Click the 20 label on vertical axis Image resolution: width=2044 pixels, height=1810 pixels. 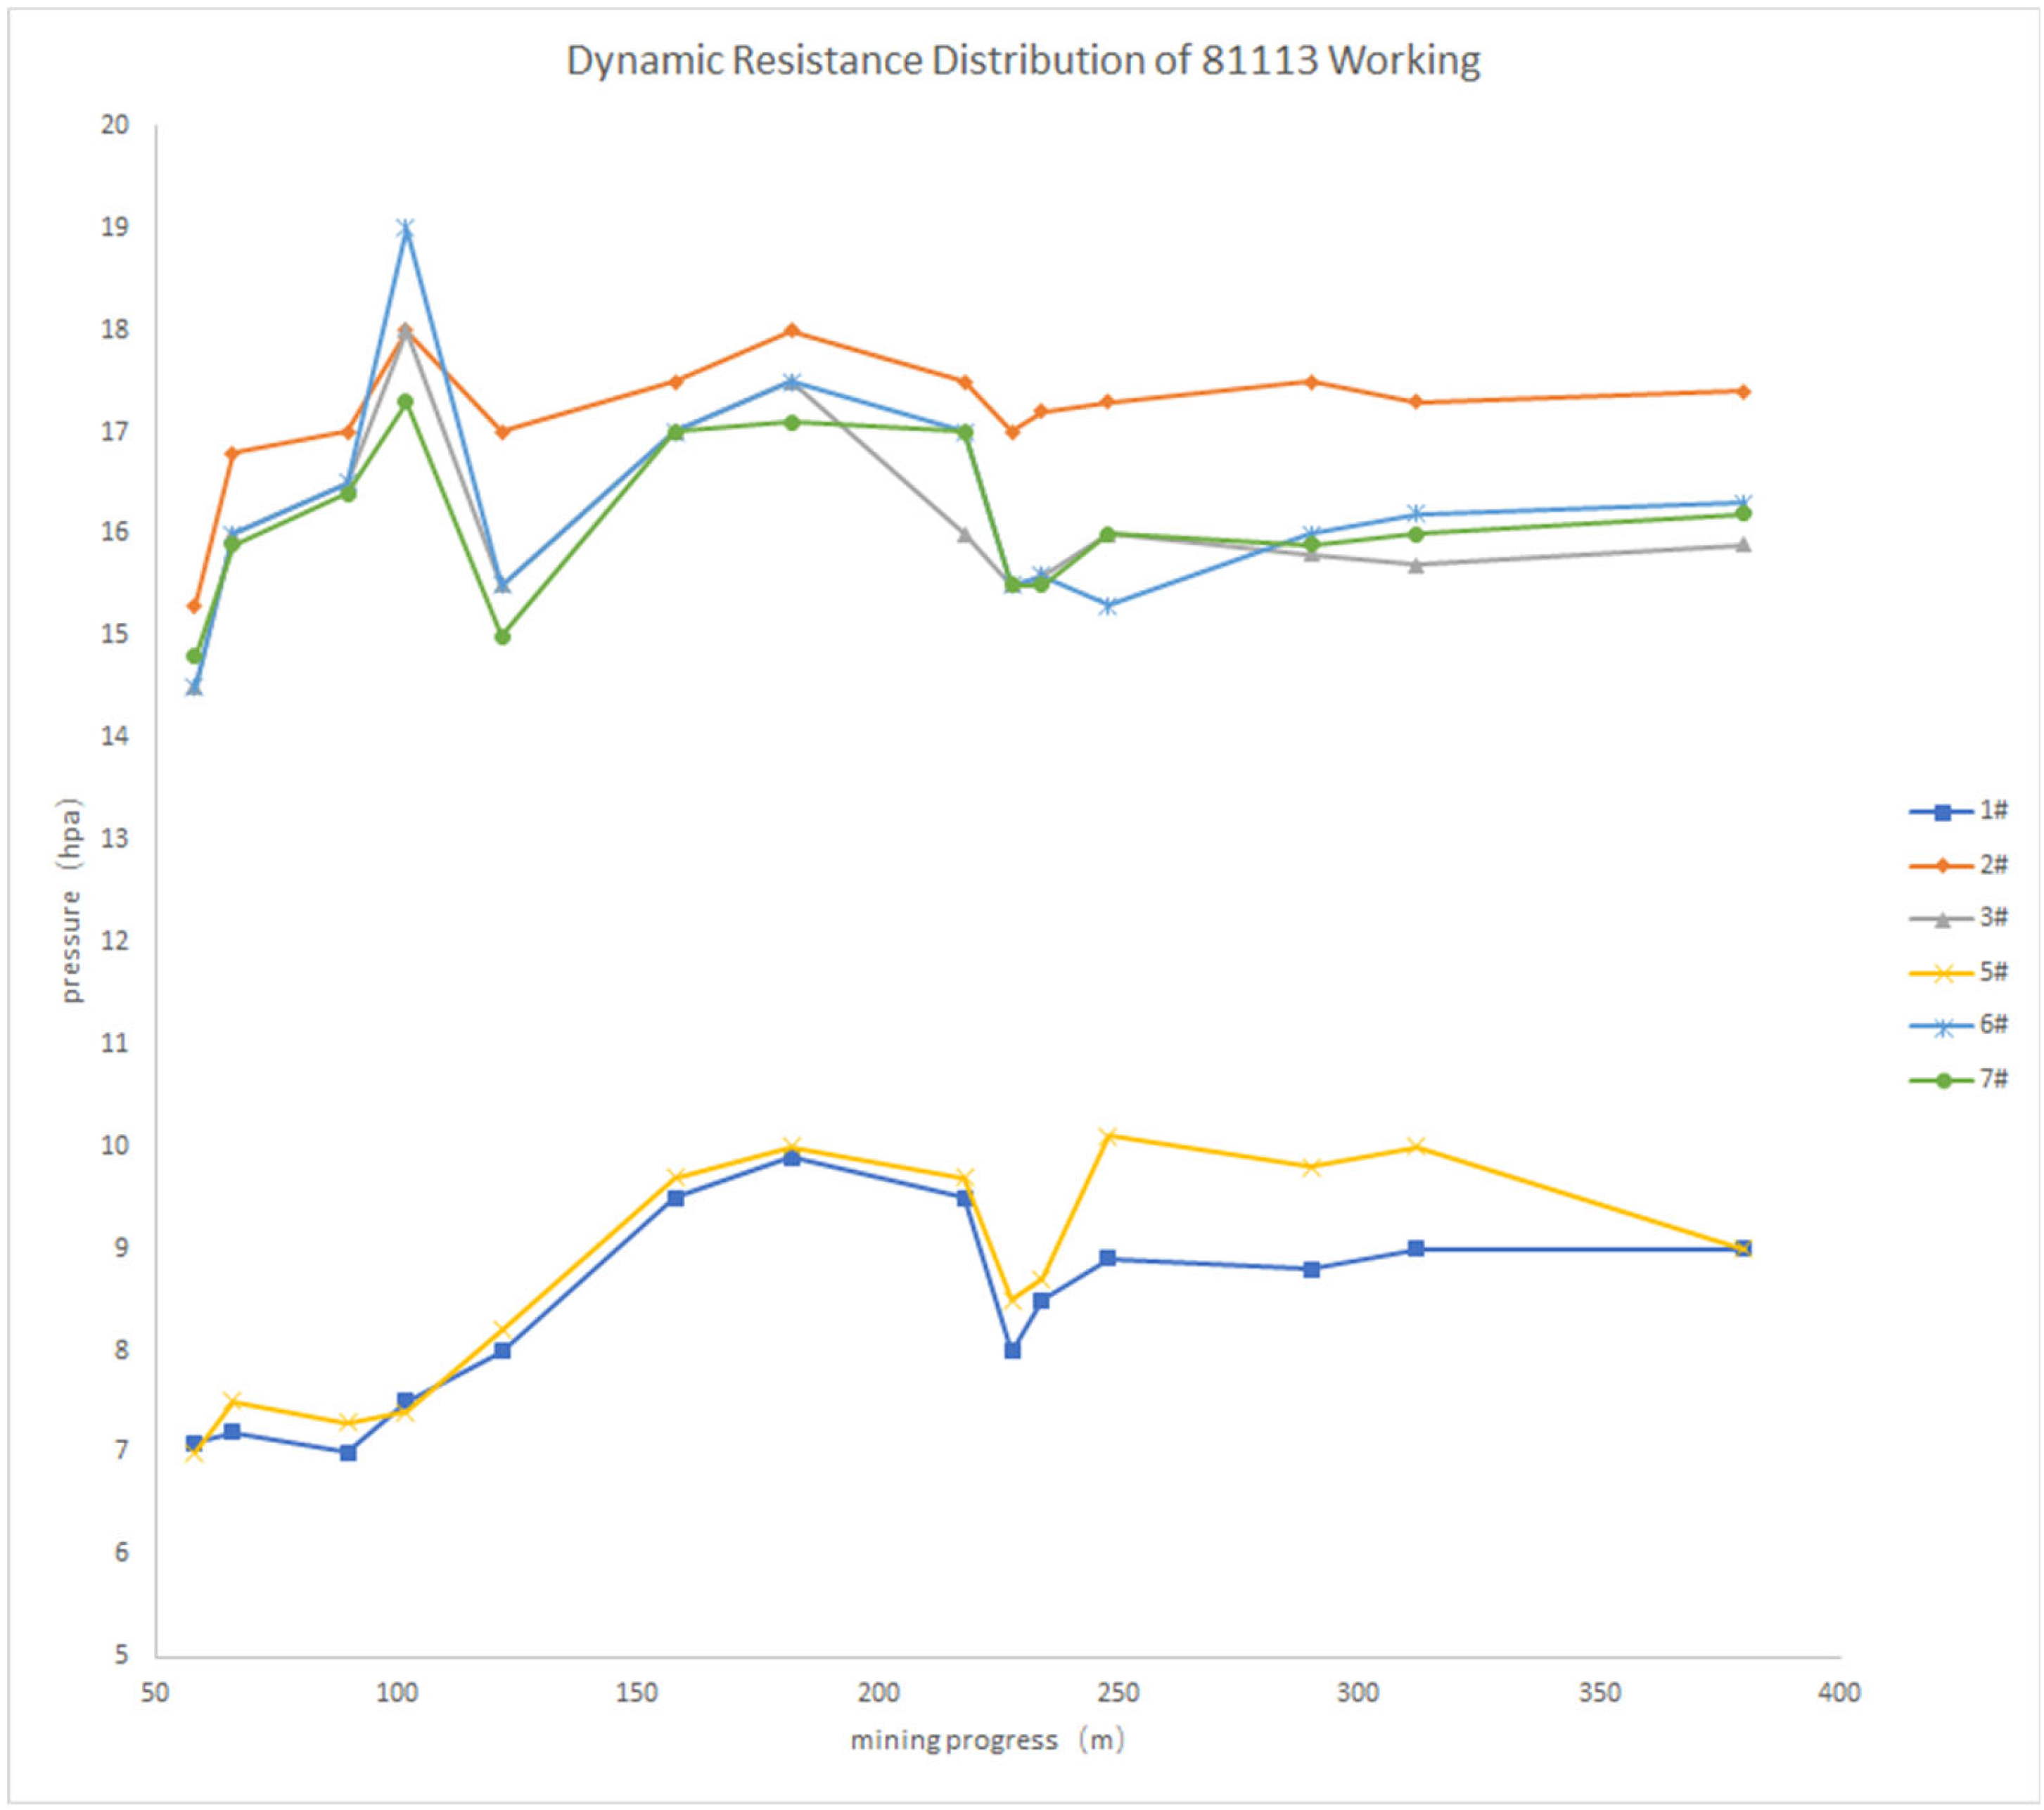tap(116, 125)
